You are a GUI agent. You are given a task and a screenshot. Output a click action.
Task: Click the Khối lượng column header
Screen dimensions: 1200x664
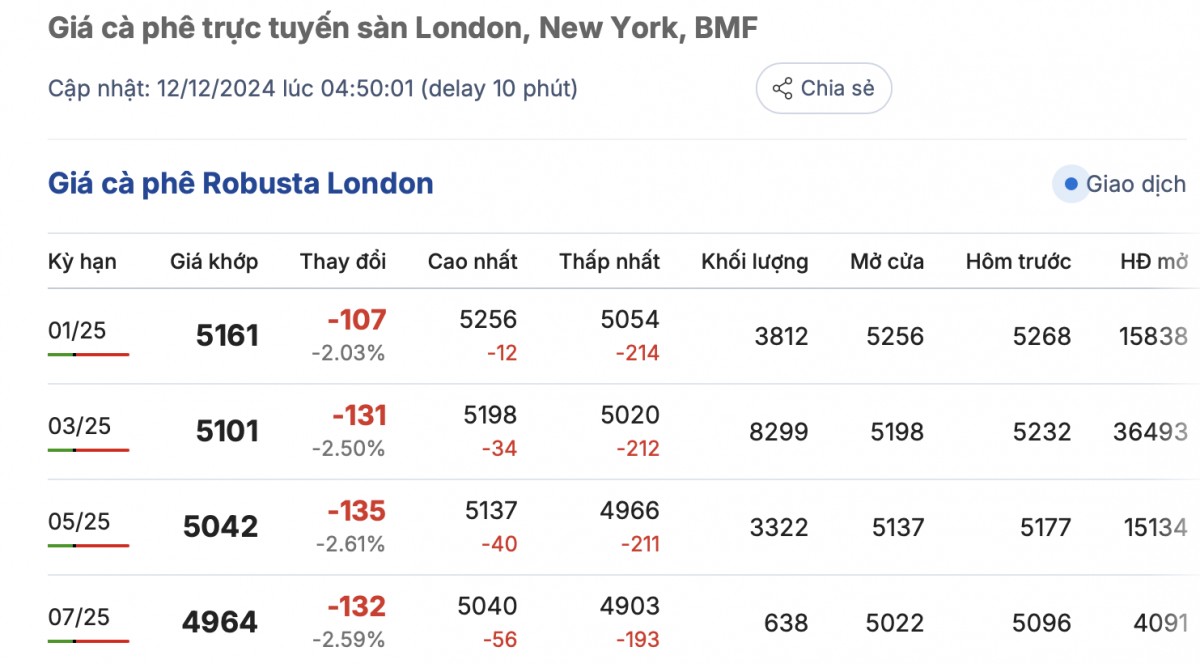tap(755, 262)
